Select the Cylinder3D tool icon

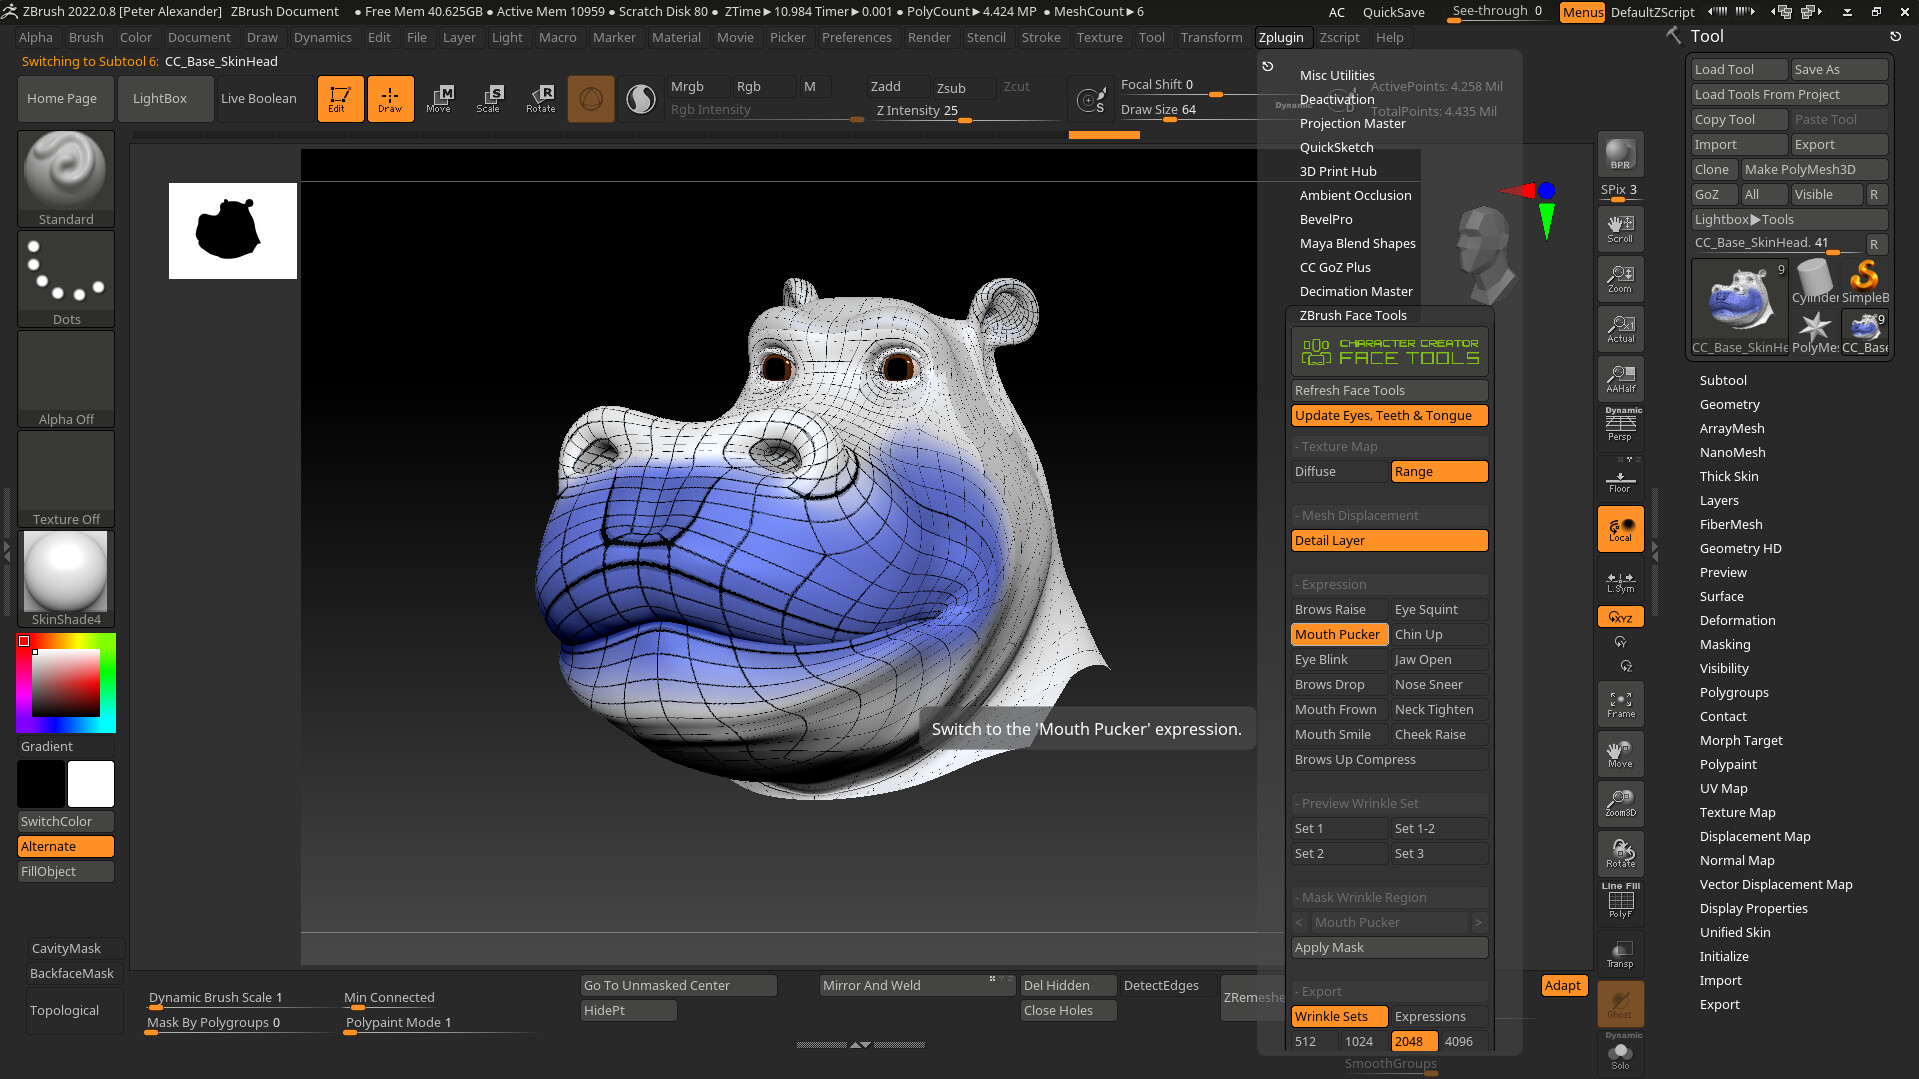[x=1815, y=282]
